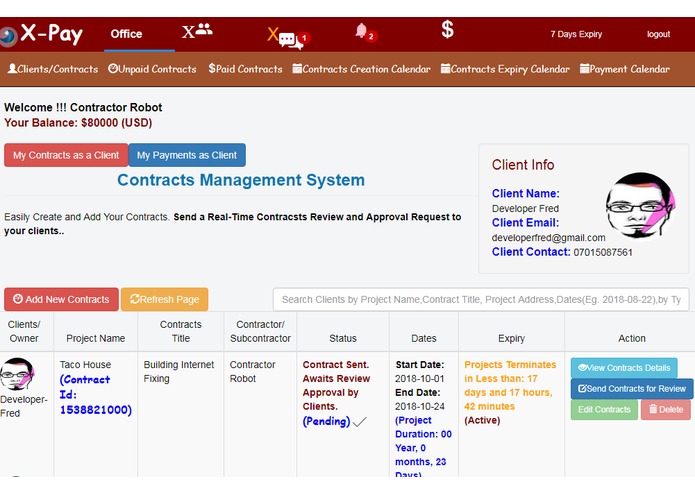Screen dimensions: 695x494
Task: Click the Project Name column header
Action: tap(95, 338)
